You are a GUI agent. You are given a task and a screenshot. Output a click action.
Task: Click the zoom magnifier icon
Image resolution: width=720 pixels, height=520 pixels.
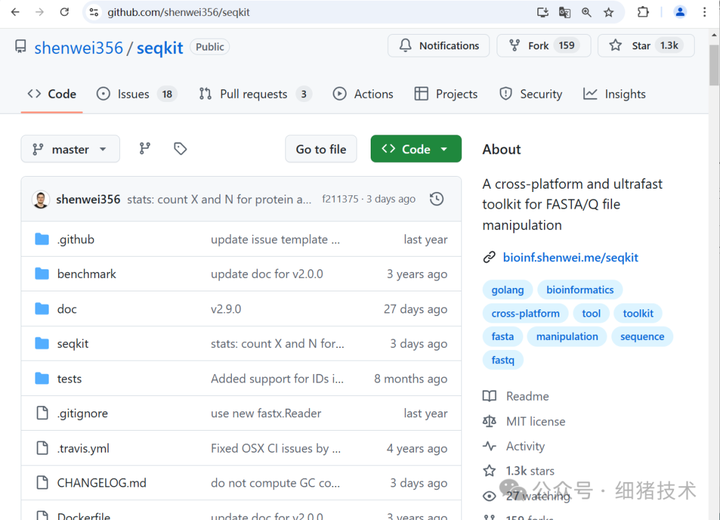pos(587,12)
